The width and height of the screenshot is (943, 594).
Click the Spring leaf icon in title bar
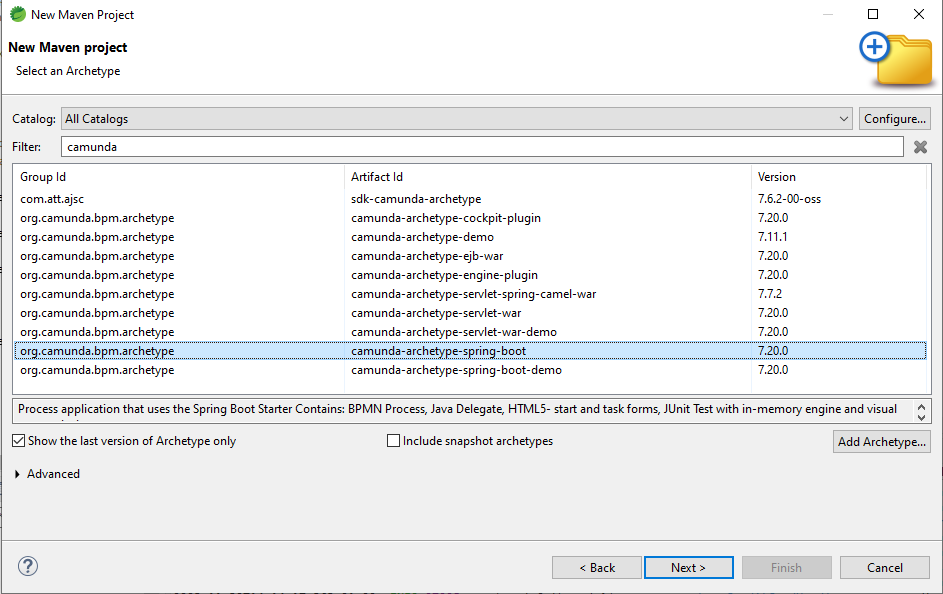click(18, 14)
